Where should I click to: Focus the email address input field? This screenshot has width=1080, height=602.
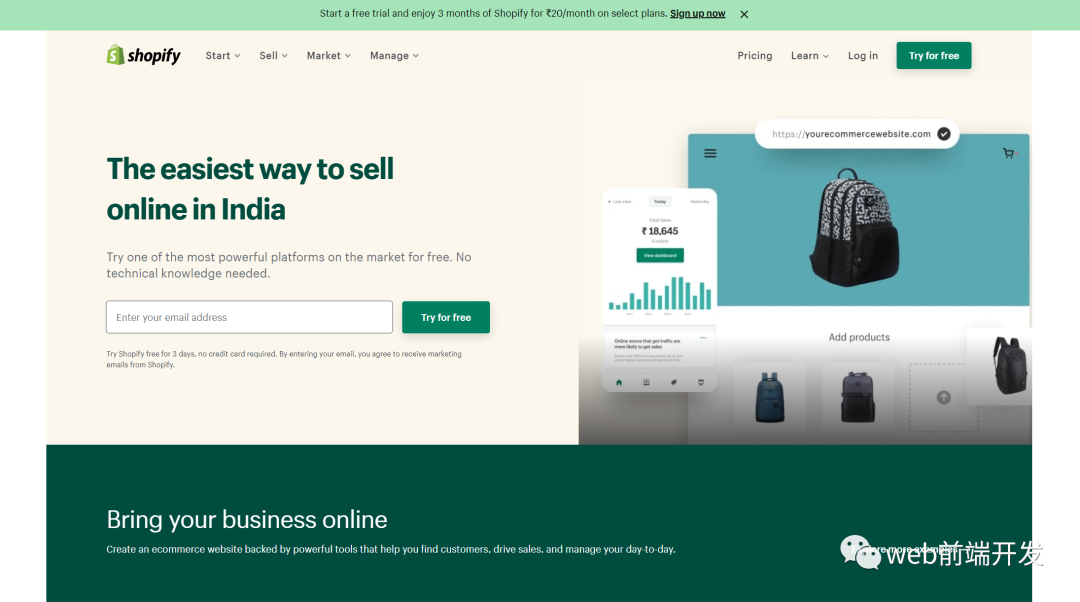point(249,317)
